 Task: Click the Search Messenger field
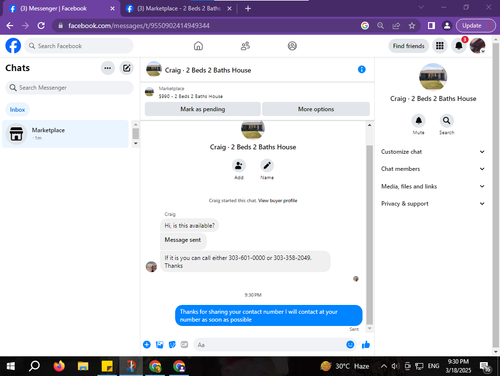pyautogui.click(x=69, y=88)
